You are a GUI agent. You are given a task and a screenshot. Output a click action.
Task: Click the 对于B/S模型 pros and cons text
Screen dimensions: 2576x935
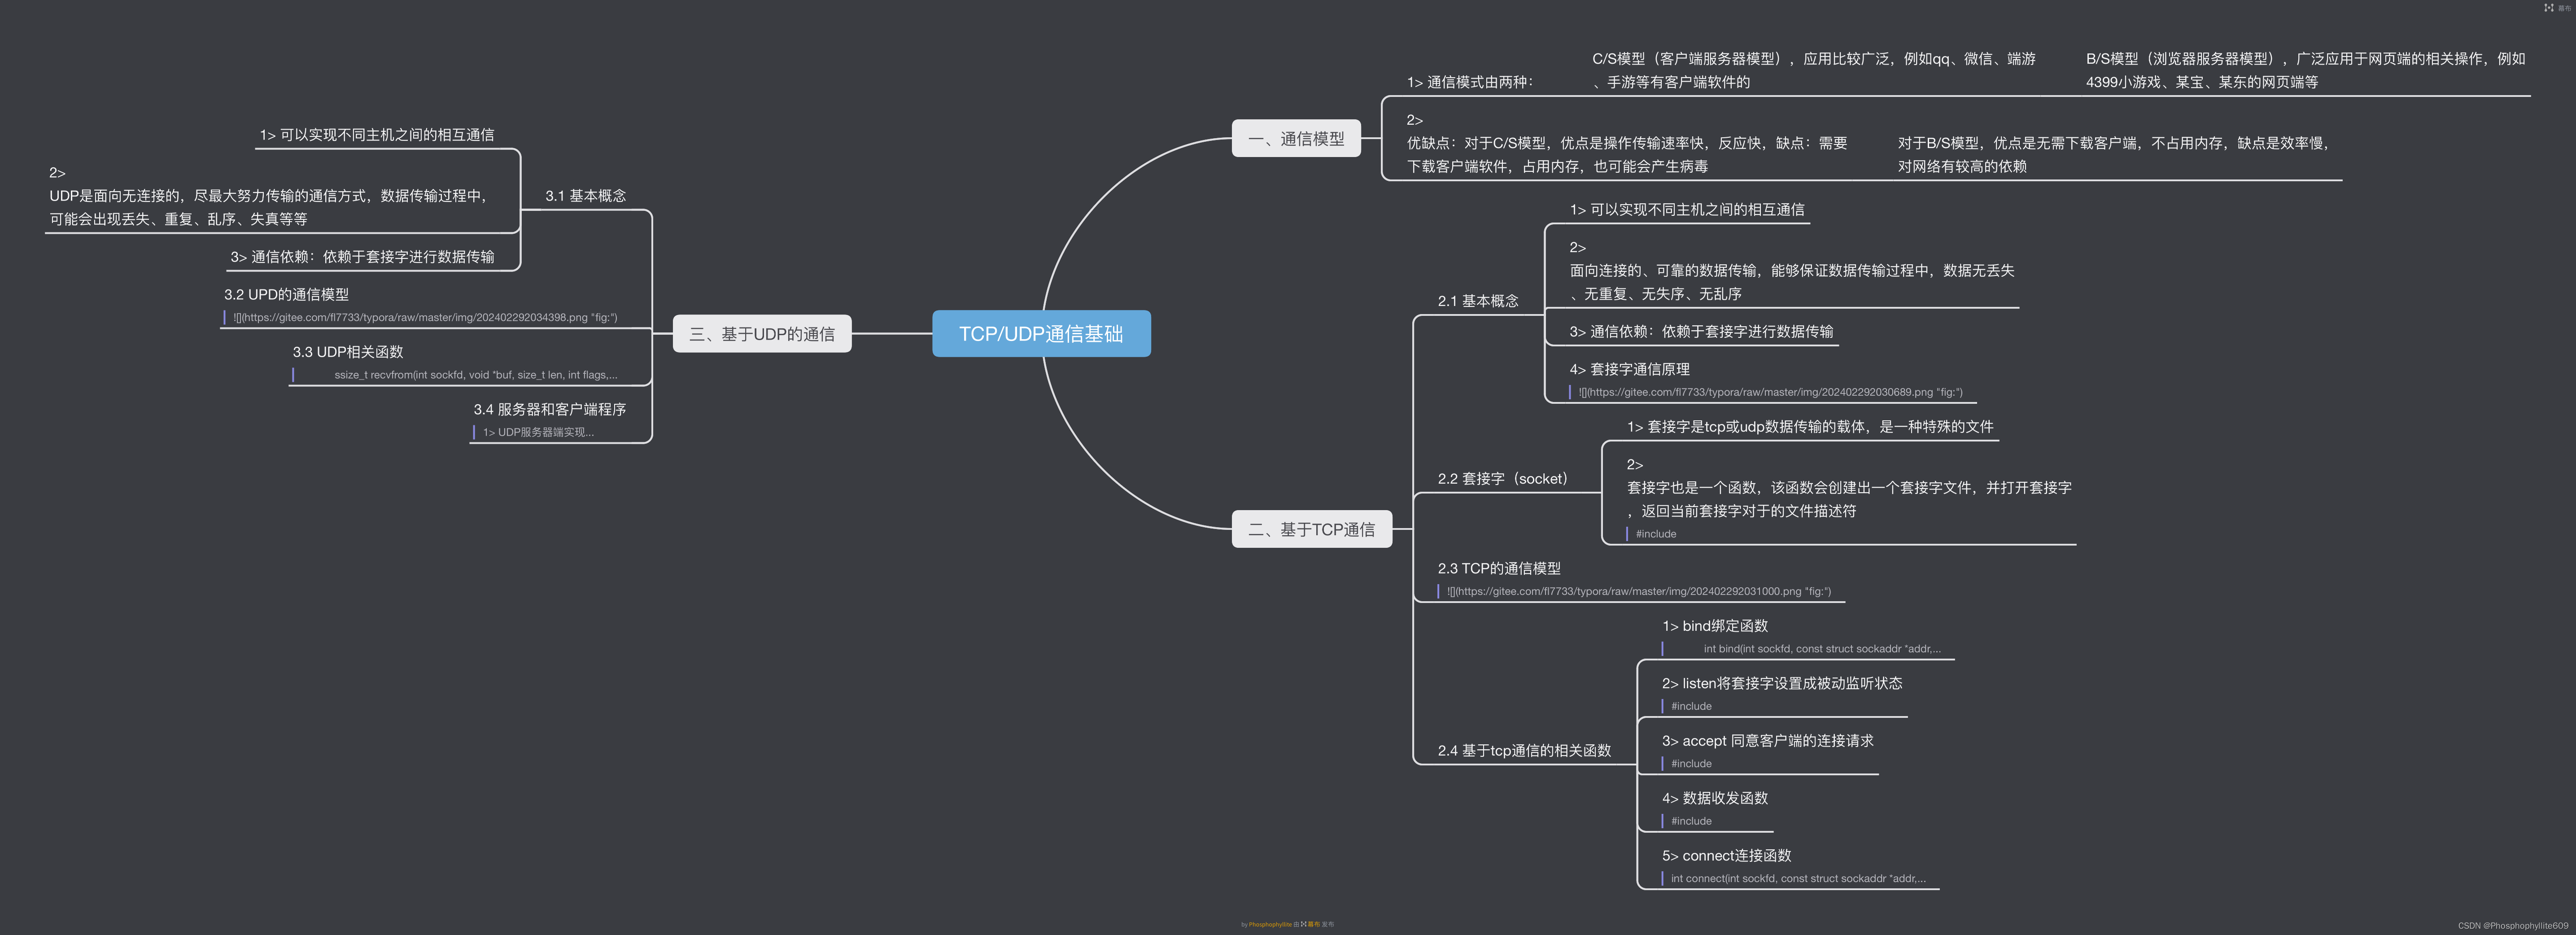(2113, 155)
